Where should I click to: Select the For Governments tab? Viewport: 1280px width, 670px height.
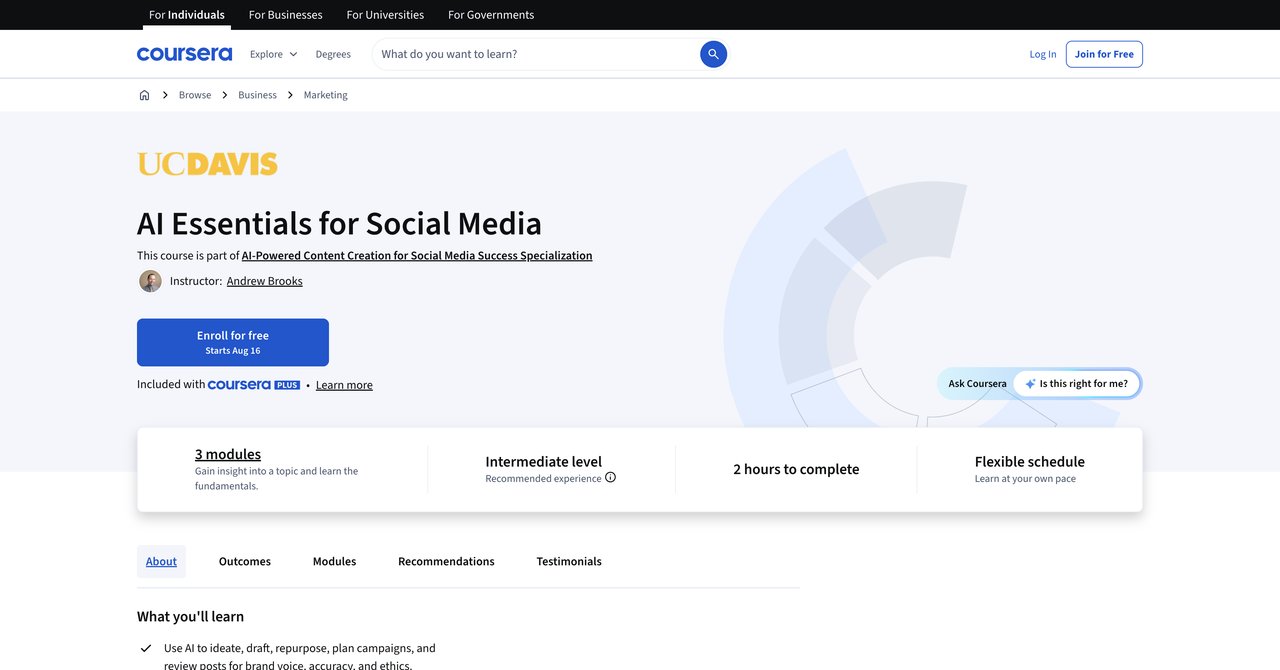tap(491, 15)
